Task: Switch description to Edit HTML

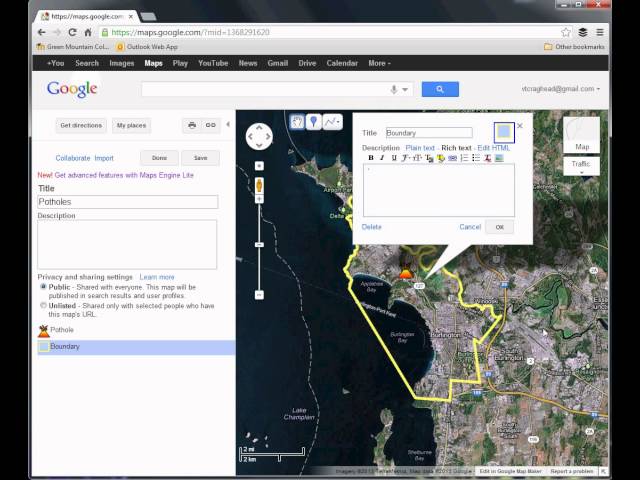Action: click(x=493, y=148)
